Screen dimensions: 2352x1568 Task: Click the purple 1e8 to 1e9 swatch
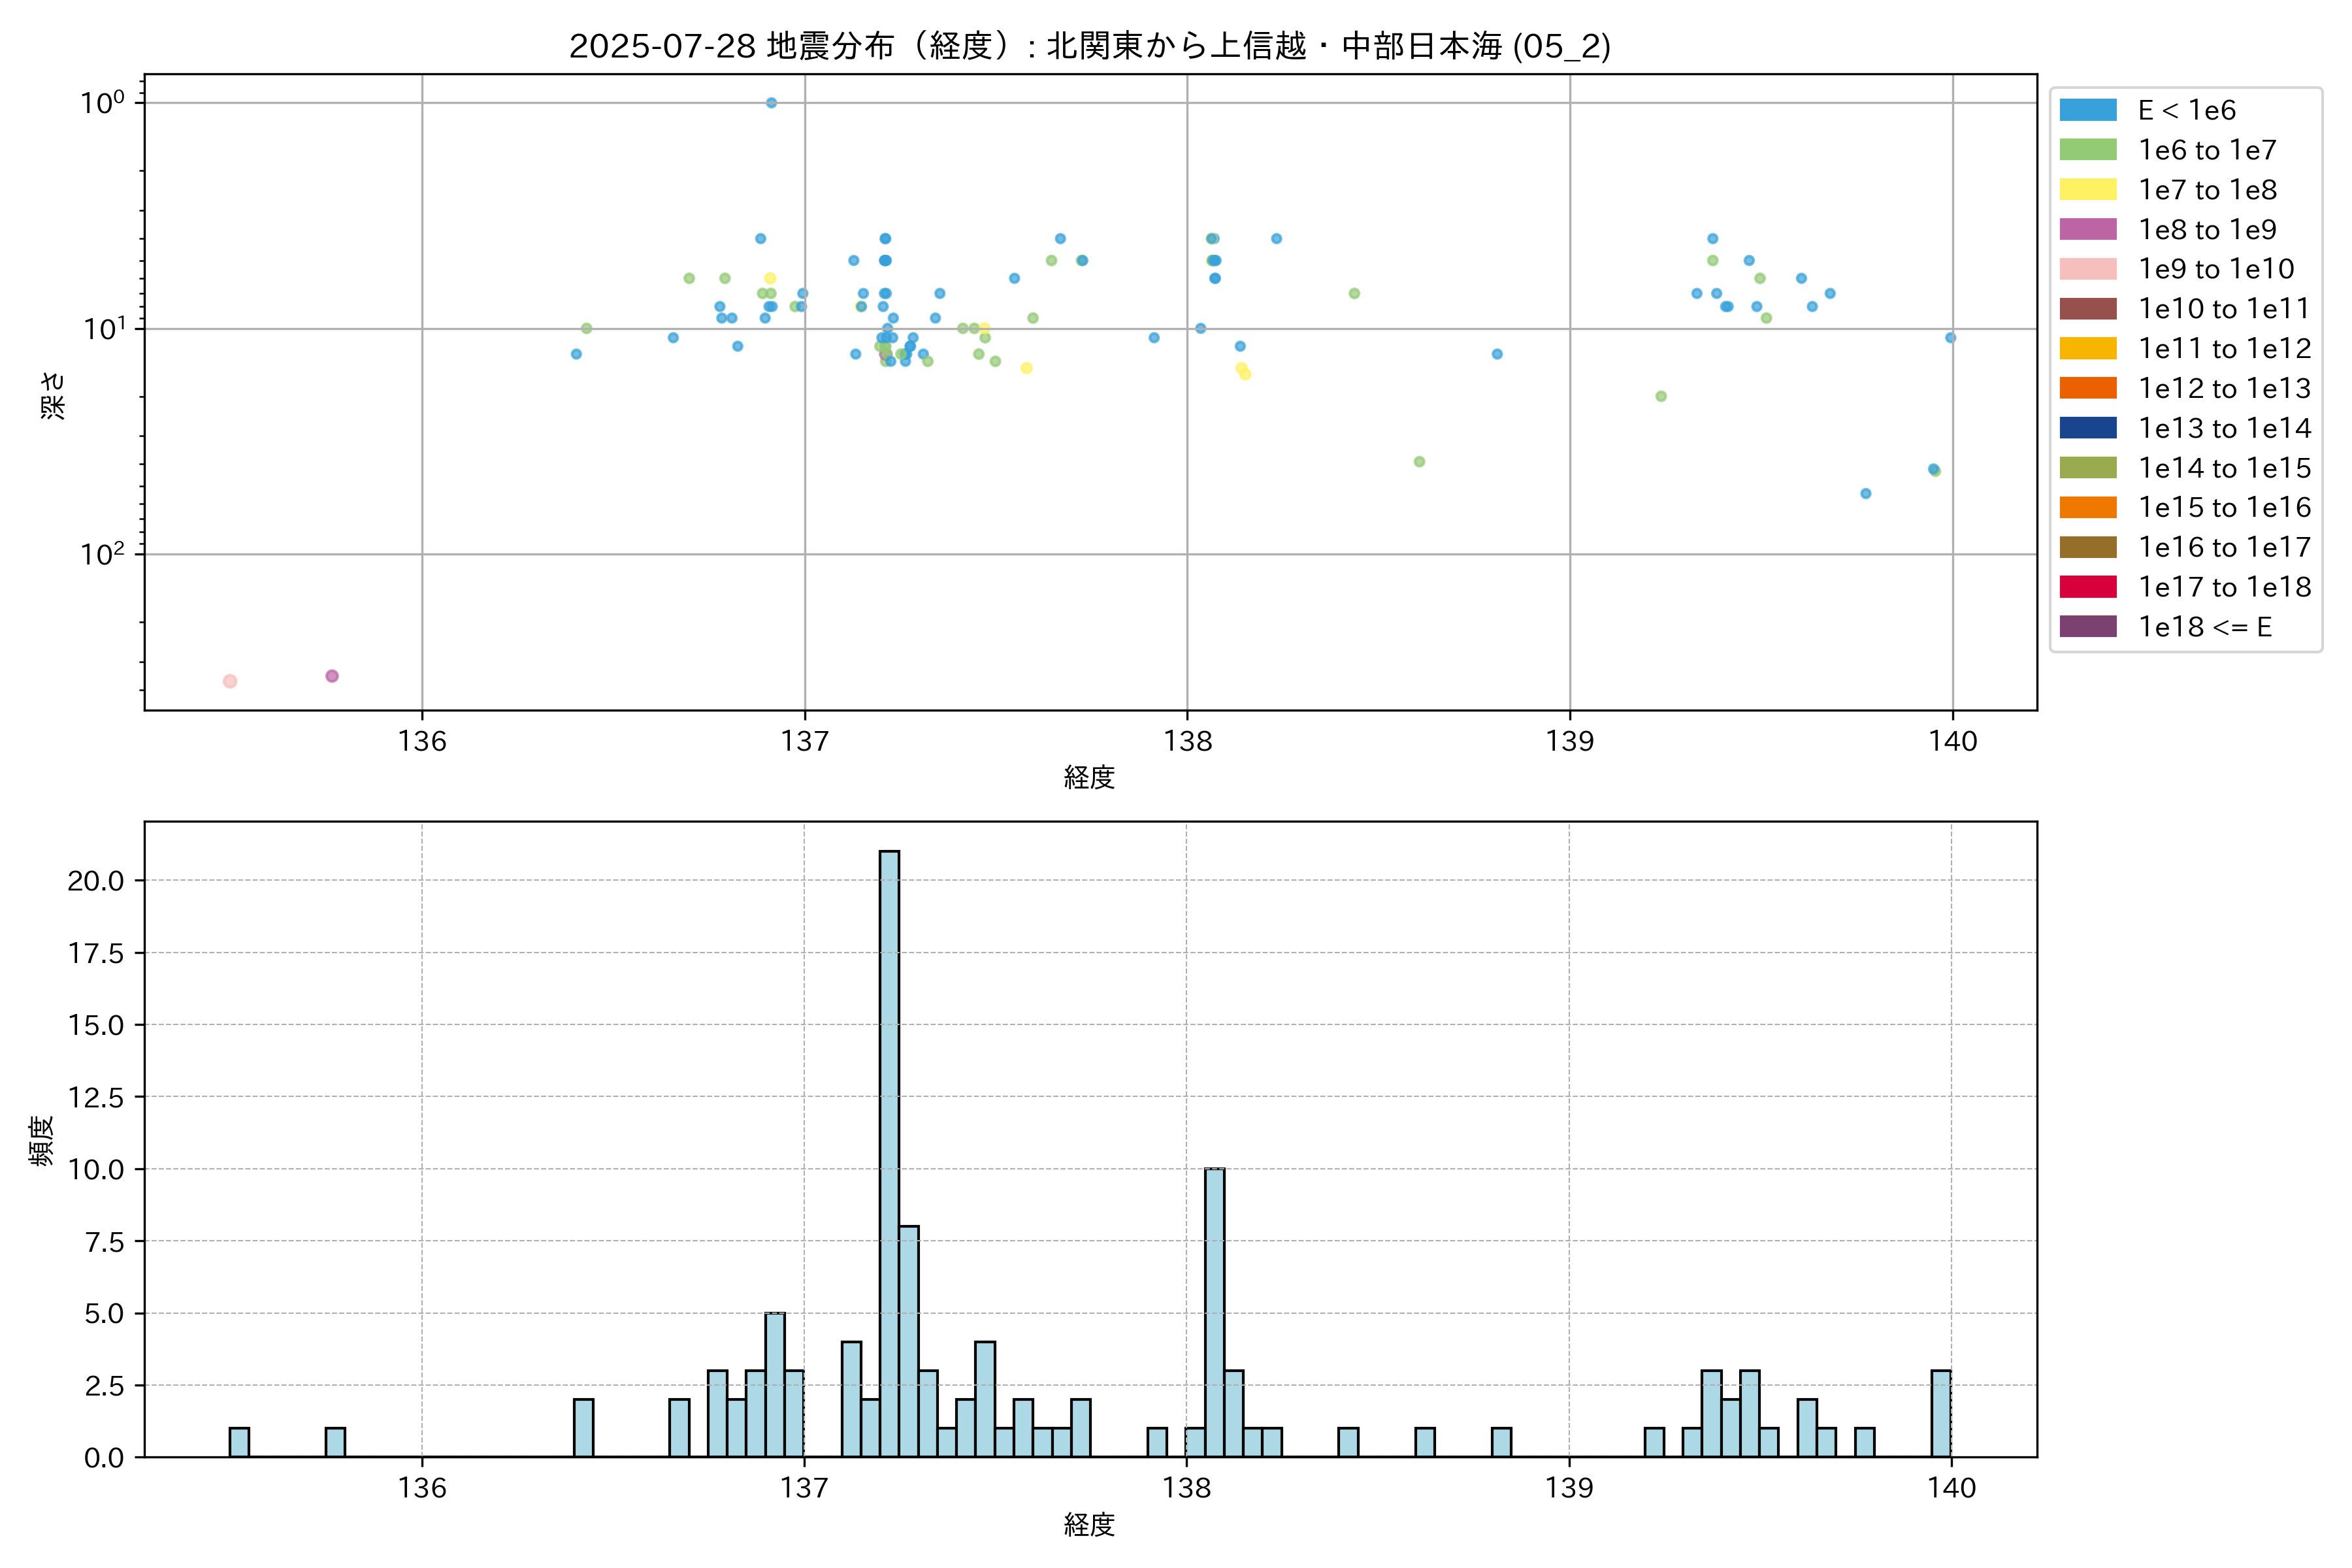pyautogui.click(x=2087, y=229)
